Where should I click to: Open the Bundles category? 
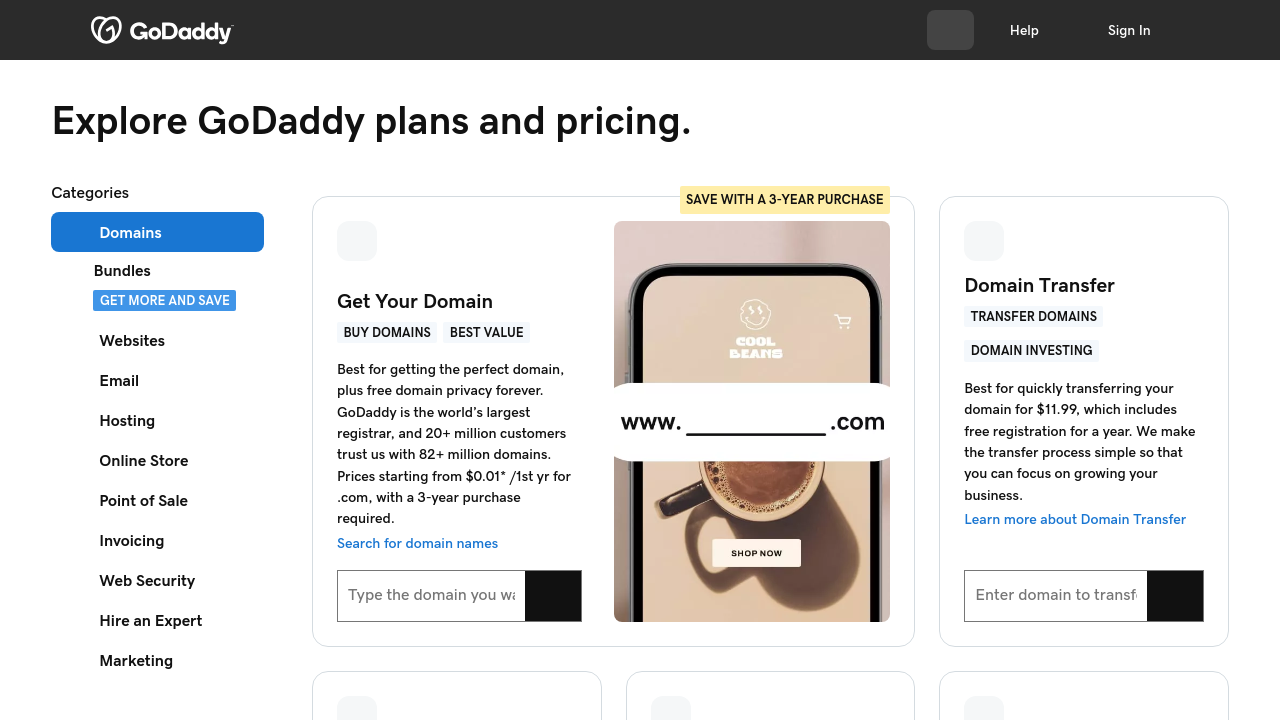122,271
